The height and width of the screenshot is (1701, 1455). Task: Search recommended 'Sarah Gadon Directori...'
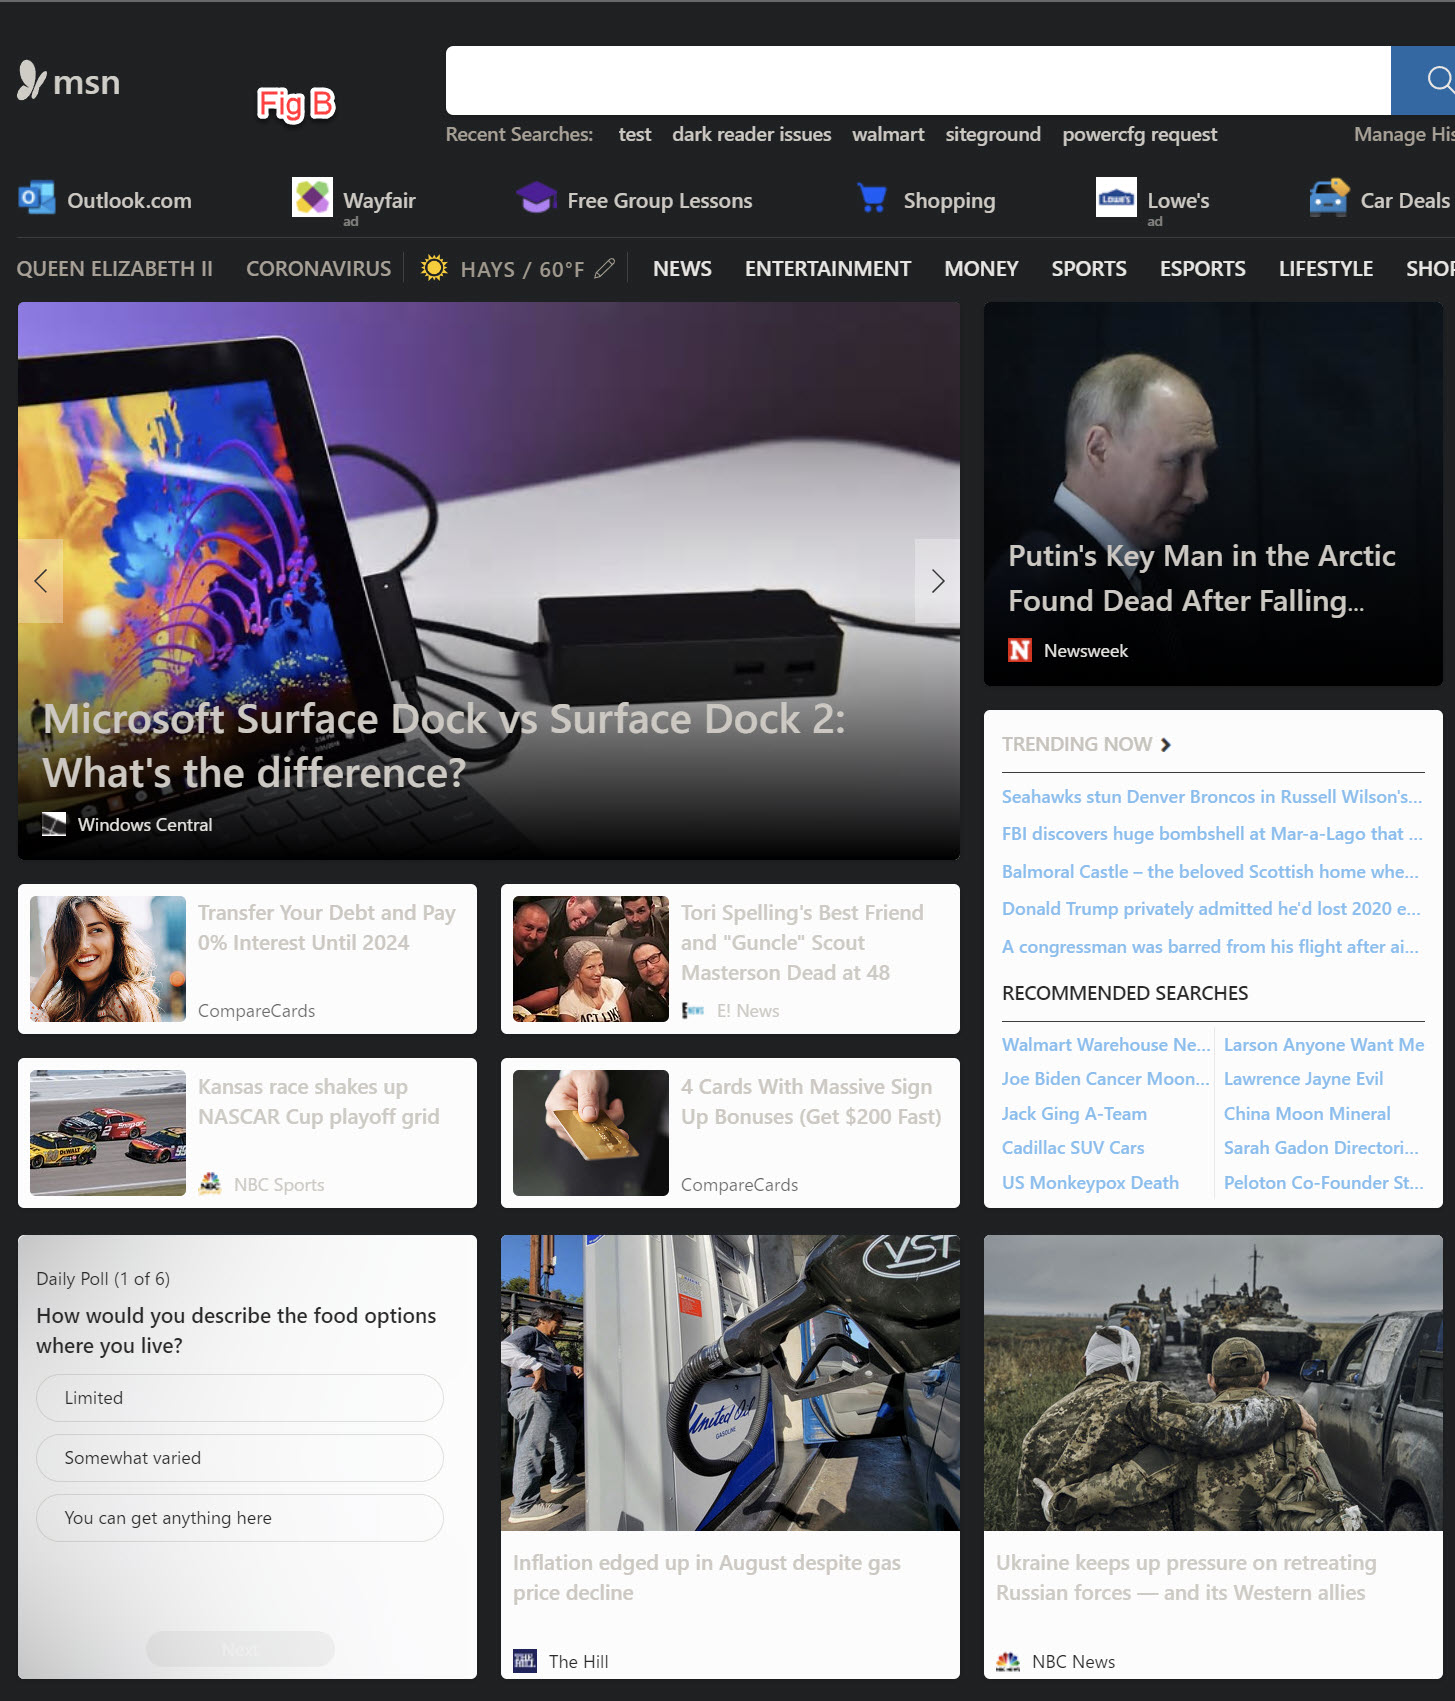(1321, 1148)
